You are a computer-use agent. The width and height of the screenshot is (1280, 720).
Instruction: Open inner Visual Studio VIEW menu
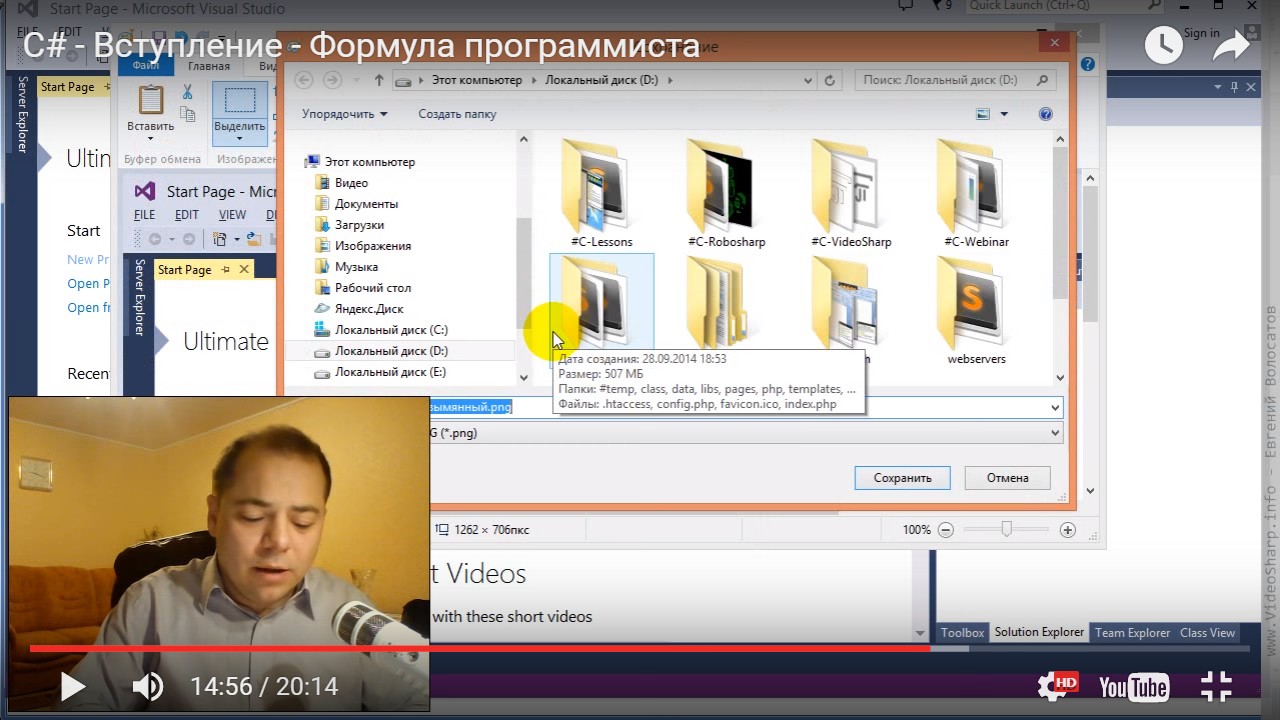(232, 215)
